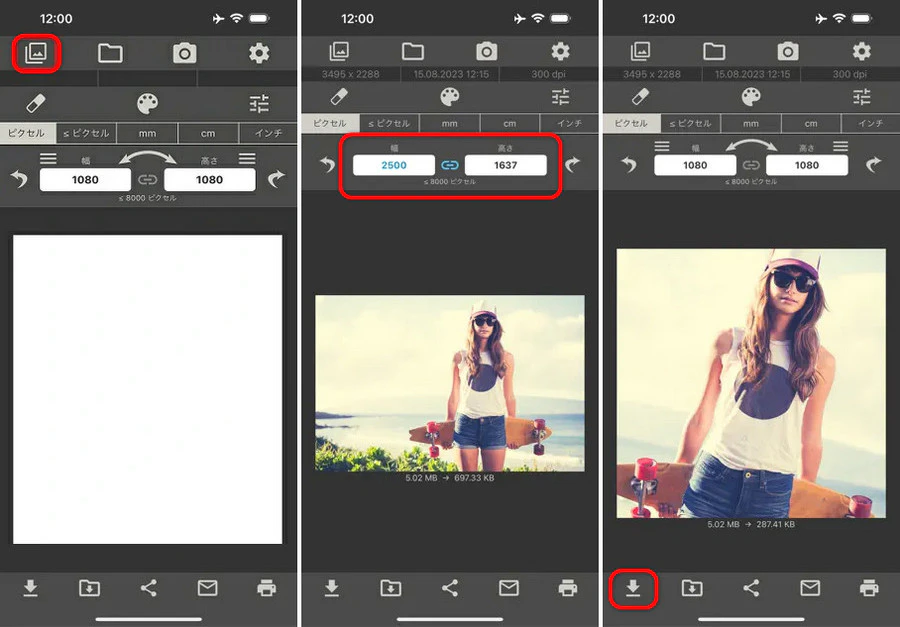Tap mail icon under the blank white canvas
Viewport: 900px width, 627px height.
pos(207,588)
